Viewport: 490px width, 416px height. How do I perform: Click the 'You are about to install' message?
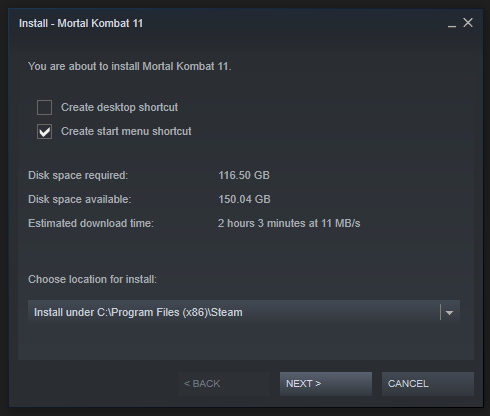pyautogui.click(x=129, y=66)
